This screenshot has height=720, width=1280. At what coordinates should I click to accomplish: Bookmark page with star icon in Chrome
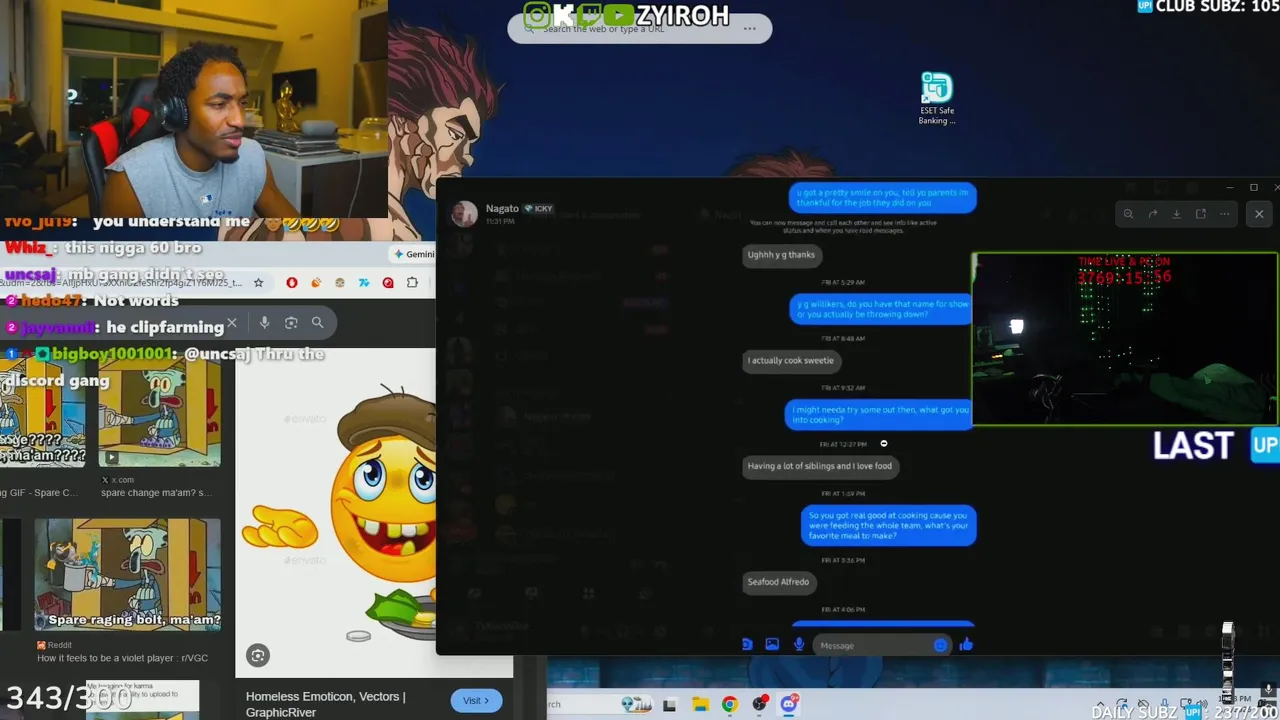pos(258,283)
